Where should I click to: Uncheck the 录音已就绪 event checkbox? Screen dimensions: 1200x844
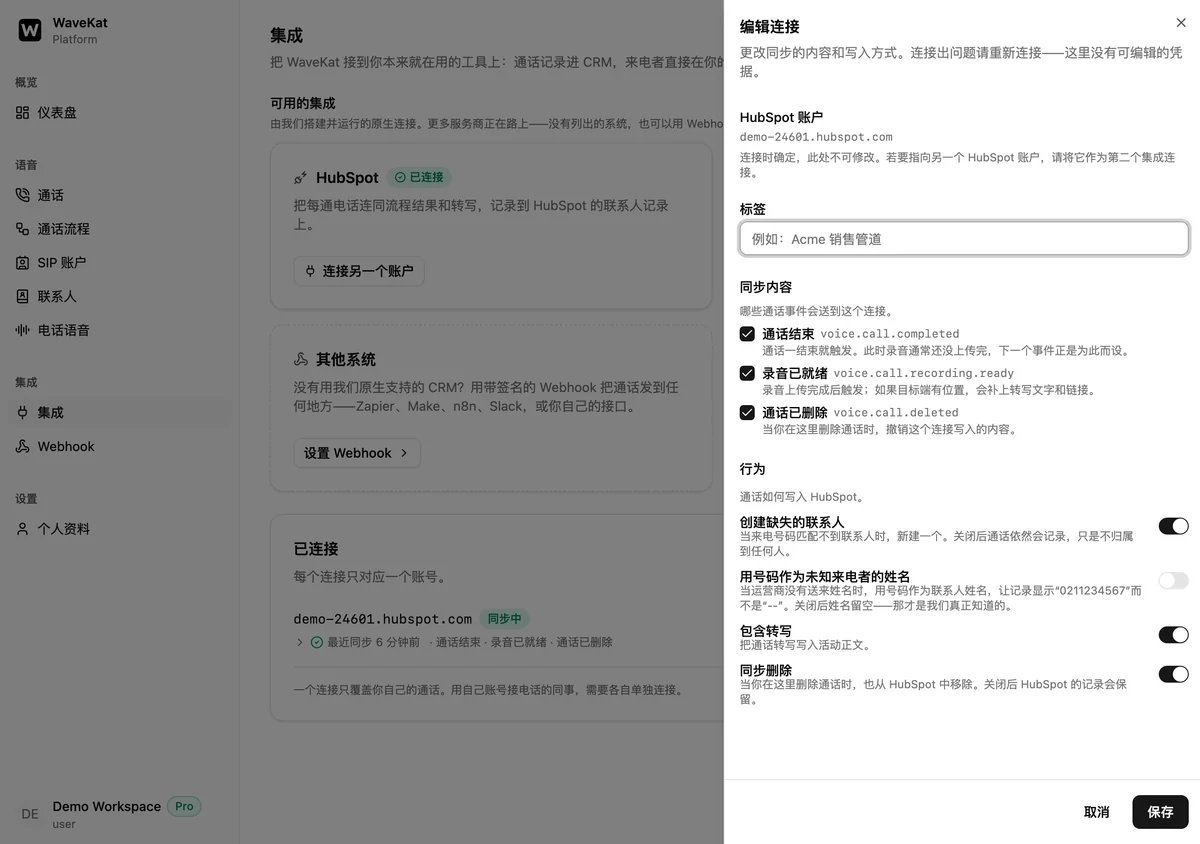coord(747,373)
